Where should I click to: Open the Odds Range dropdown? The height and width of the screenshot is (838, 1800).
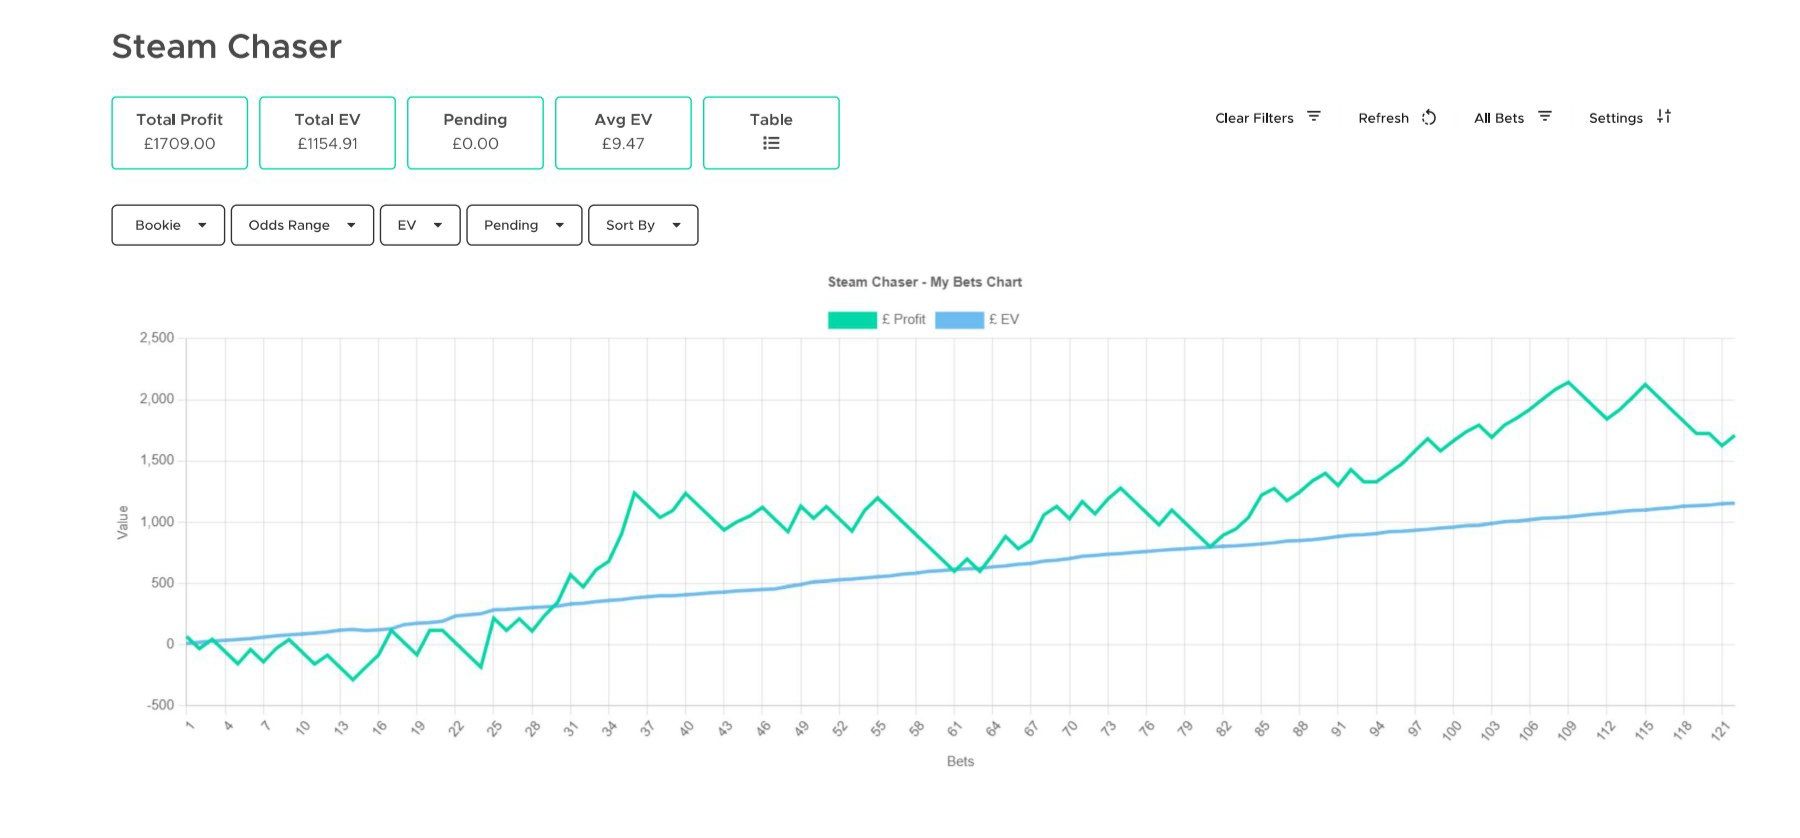point(302,225)
